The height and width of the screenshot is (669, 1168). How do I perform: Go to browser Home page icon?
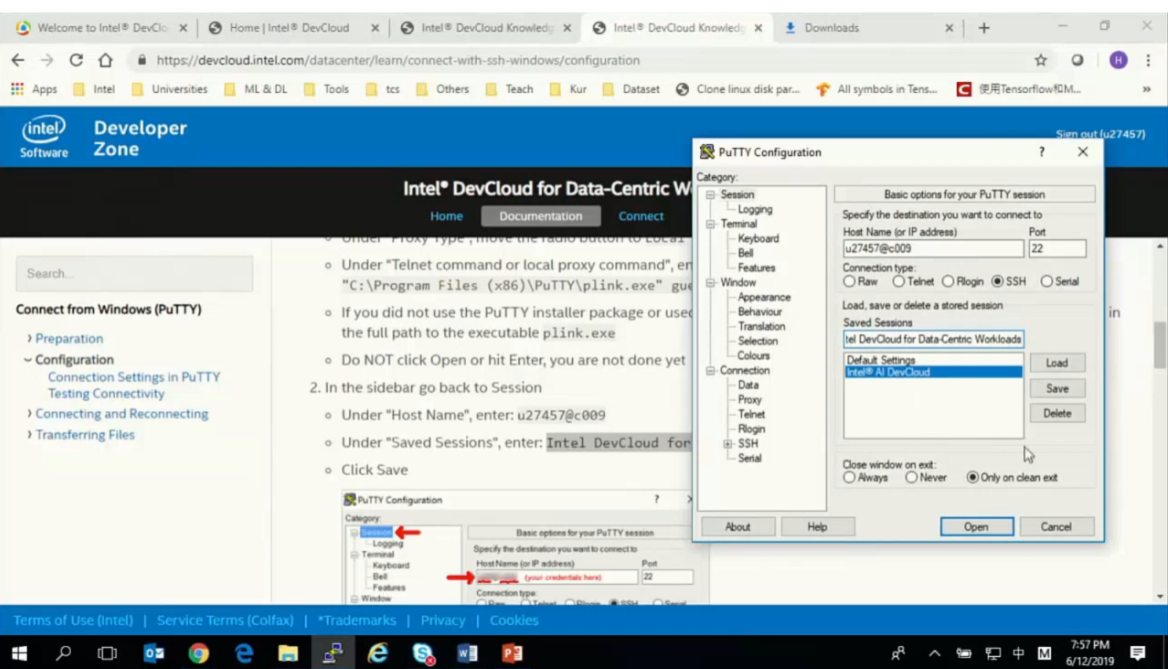106,60
